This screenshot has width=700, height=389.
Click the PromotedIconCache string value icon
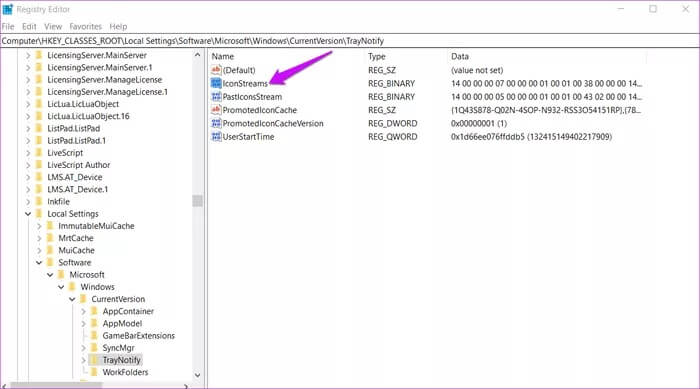click(216, 110)
